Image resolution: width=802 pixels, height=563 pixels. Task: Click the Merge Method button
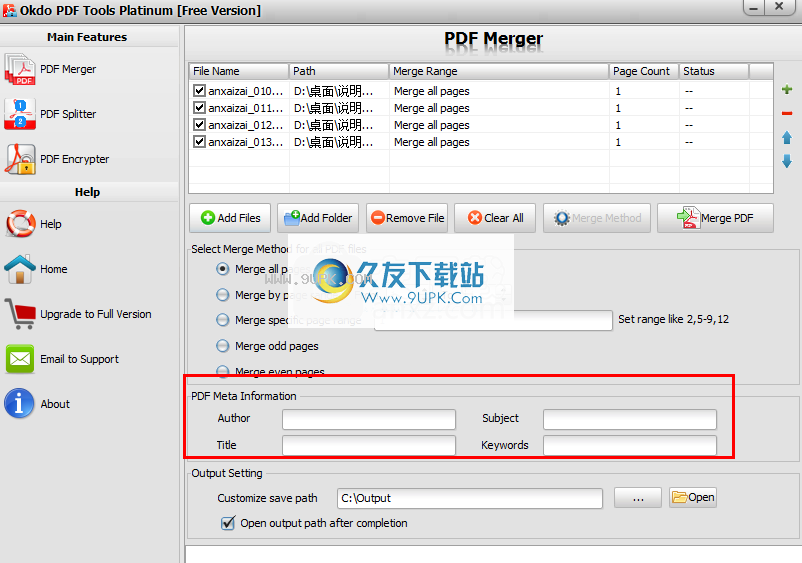click(597, 218)
